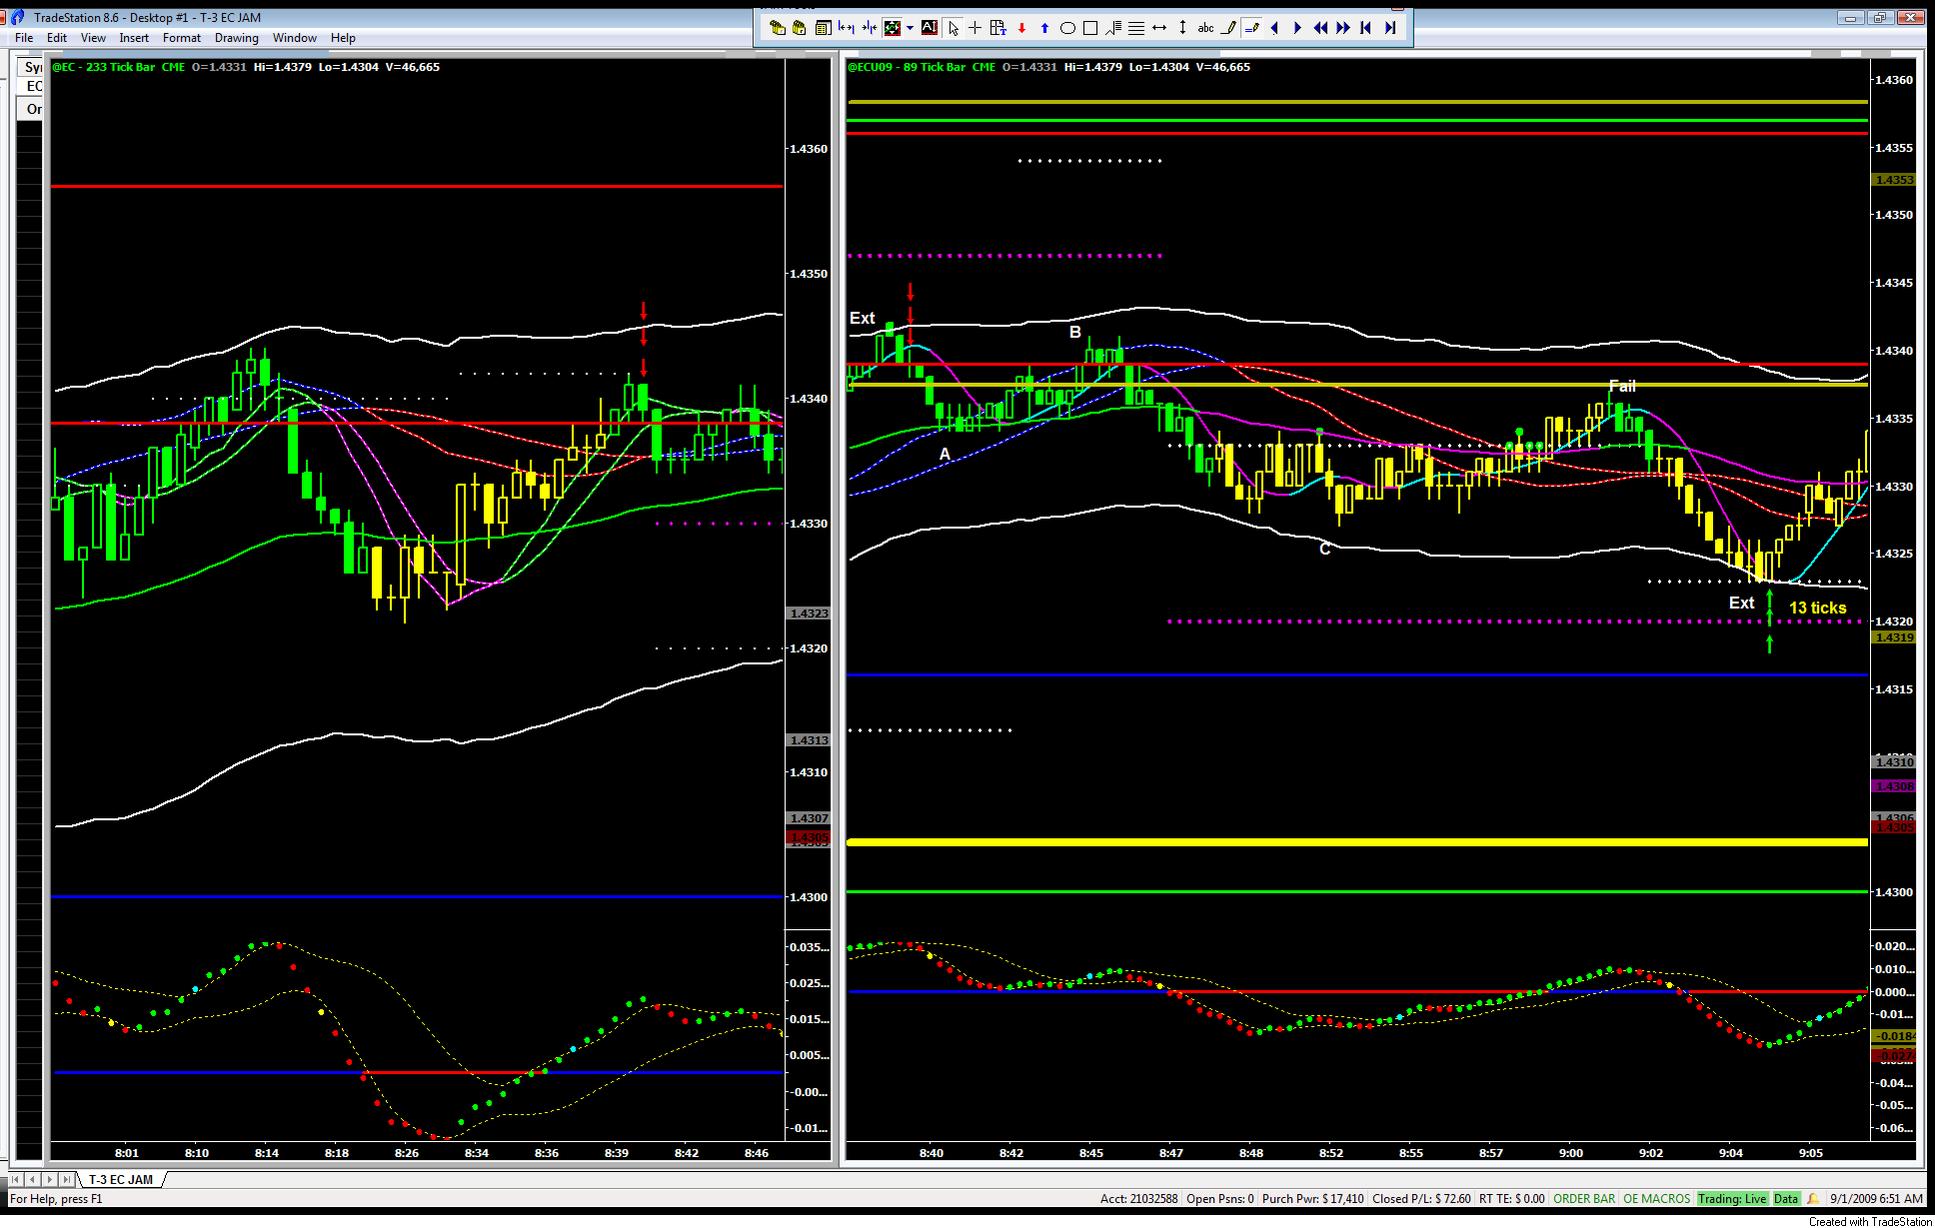Select the T-3 EC JAM workspace tab
The image size is (1935, 1228).
click(120, 1180)
